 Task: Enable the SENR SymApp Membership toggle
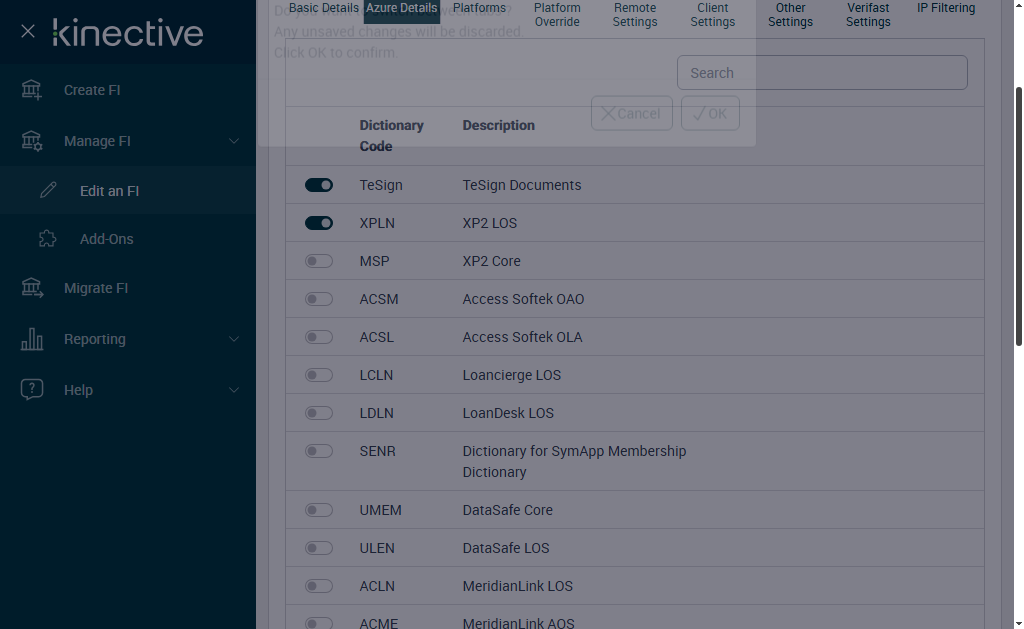(319, 451)
